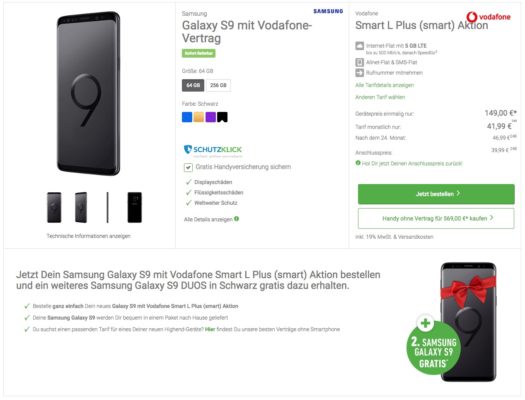
Task: Select the 64 GB size option
Action: pos(193,85)
